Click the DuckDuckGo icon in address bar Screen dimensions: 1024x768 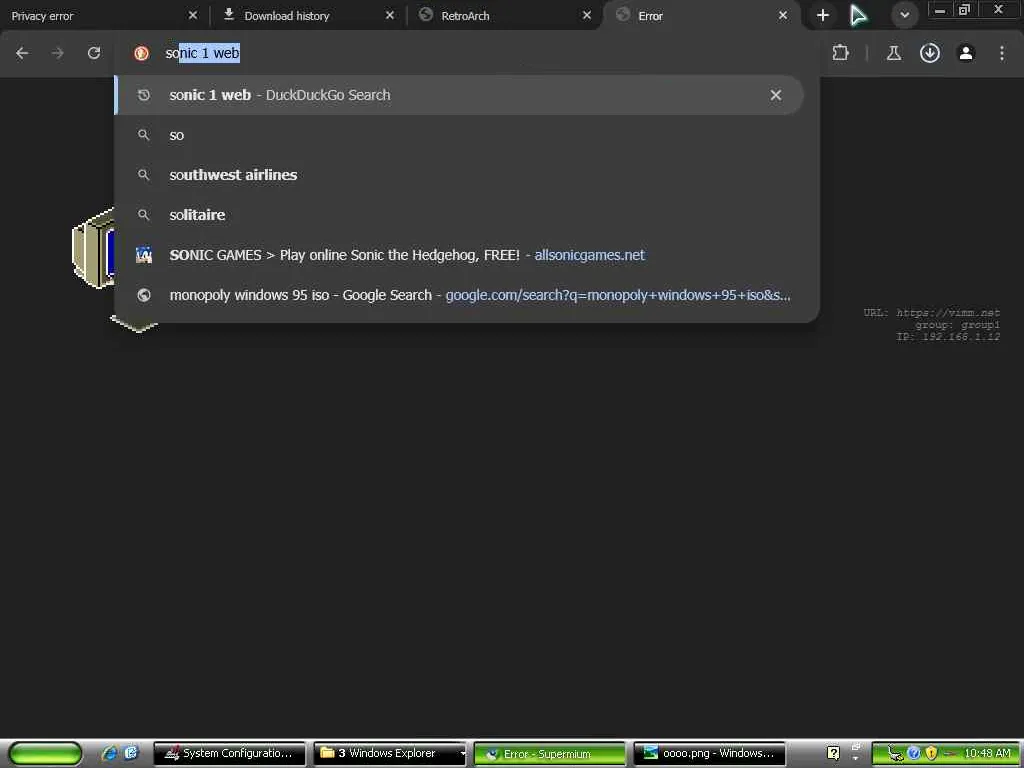click(141, 54)
